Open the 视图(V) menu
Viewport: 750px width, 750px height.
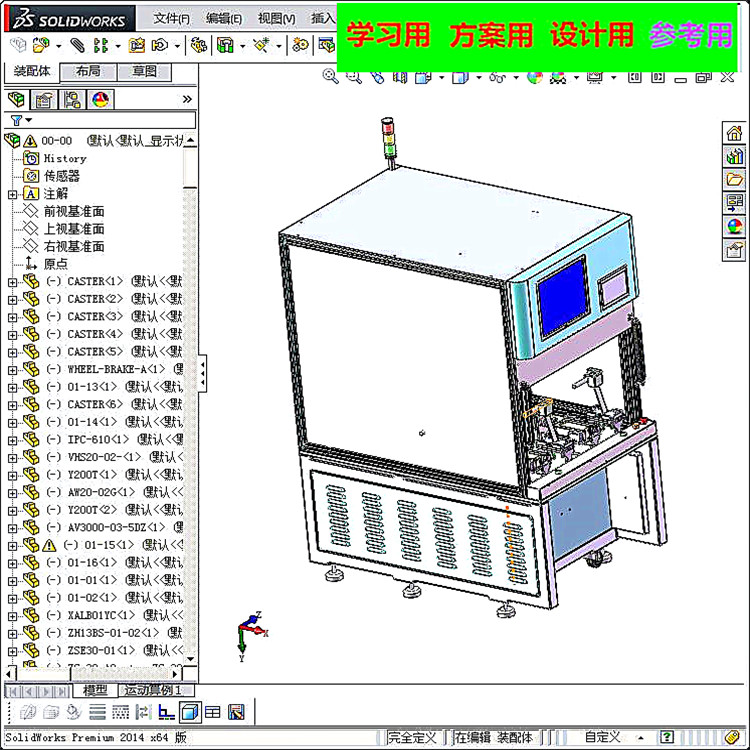coord(276,19)
